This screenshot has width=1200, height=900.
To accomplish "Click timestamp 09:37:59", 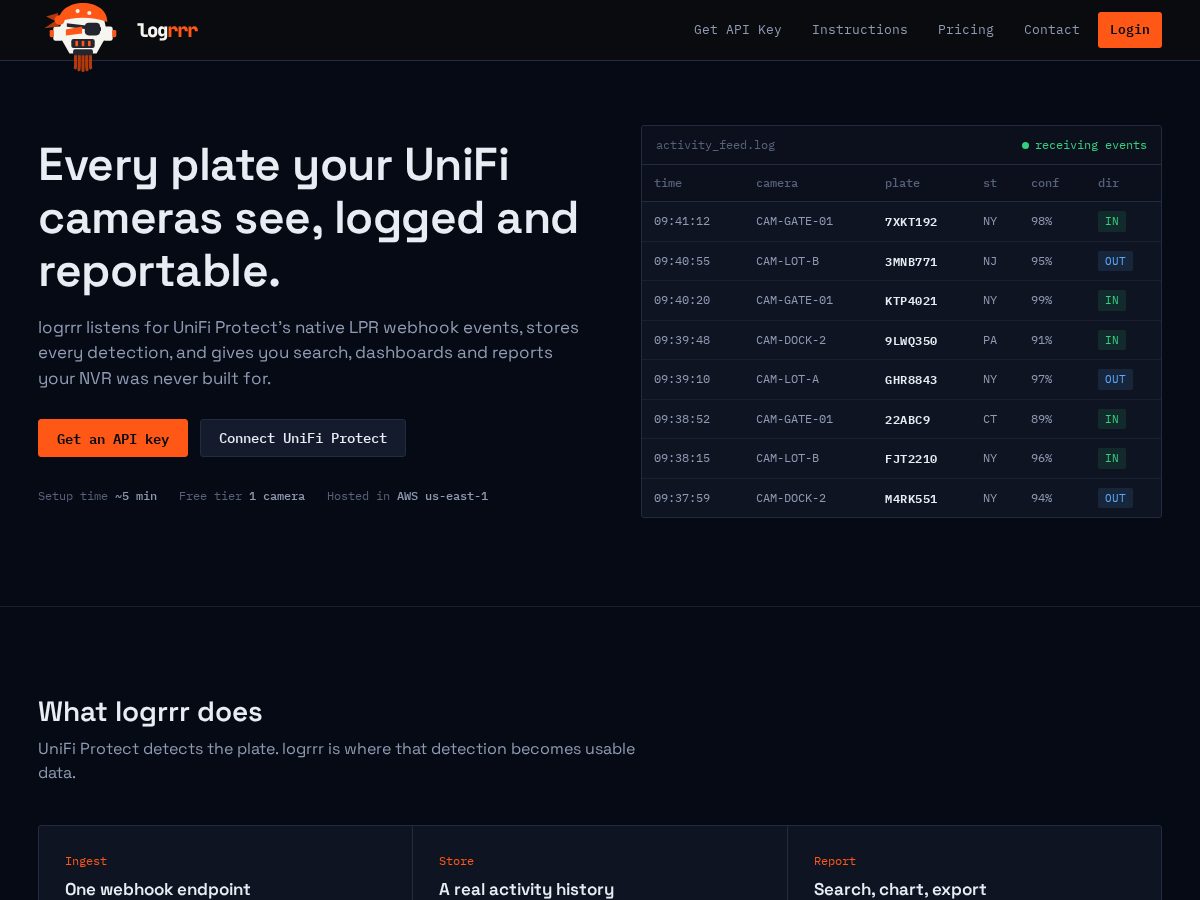I will pyautogui.click(x=682, y=498).
